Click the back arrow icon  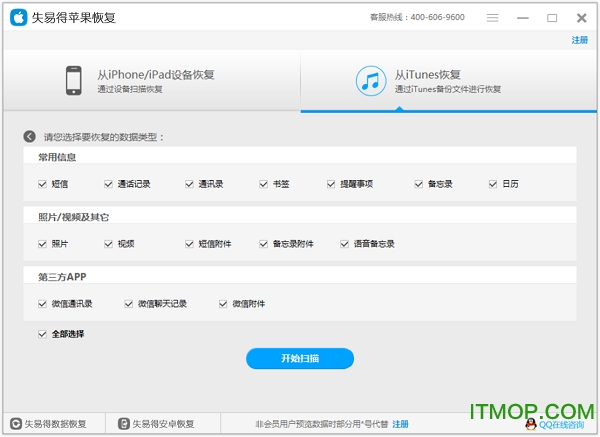click(x=30, y=137)
